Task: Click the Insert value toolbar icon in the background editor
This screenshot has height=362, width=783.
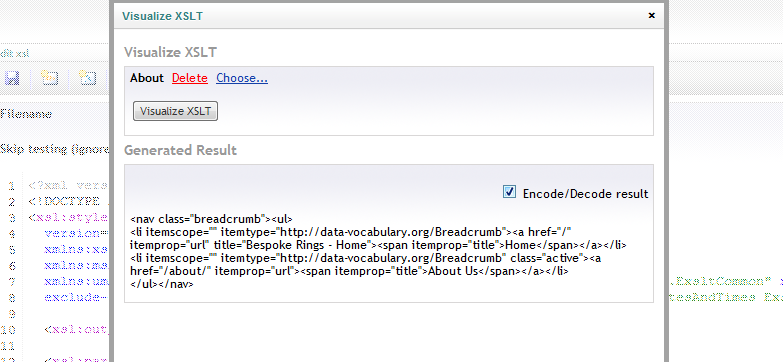Action: click(49, 78)
